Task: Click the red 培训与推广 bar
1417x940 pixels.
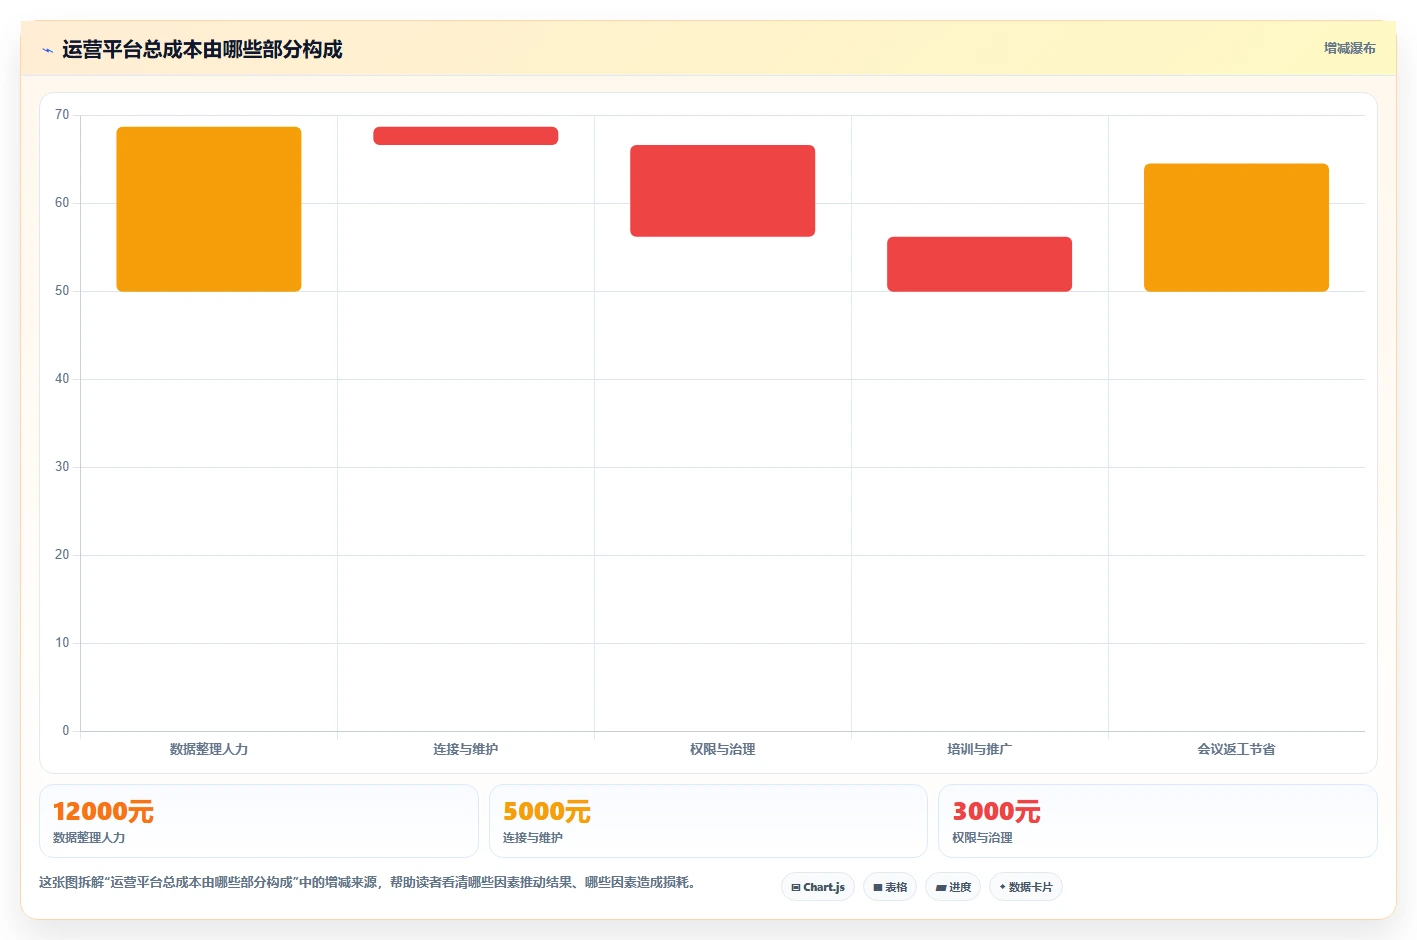Action: [980, 264]
